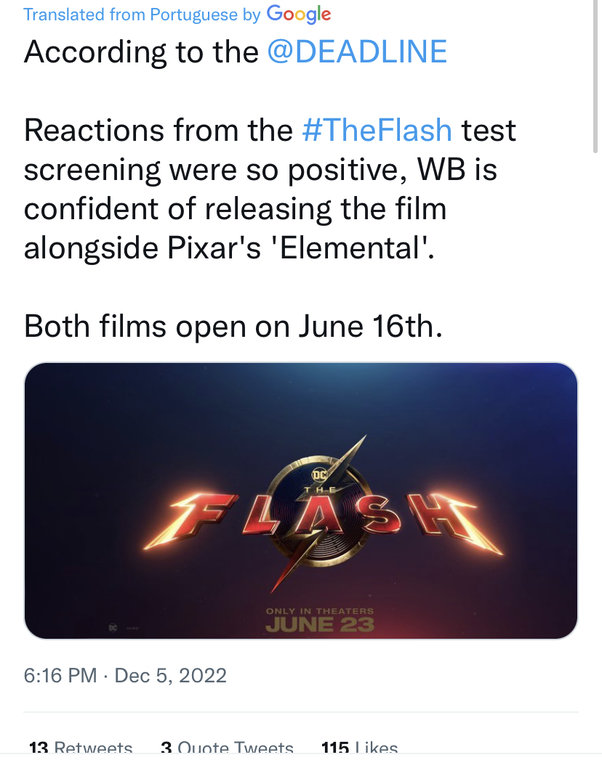Viewport: 602px width, 768px height.
Task: View the 115 Likes list
Action: (359, 748)
